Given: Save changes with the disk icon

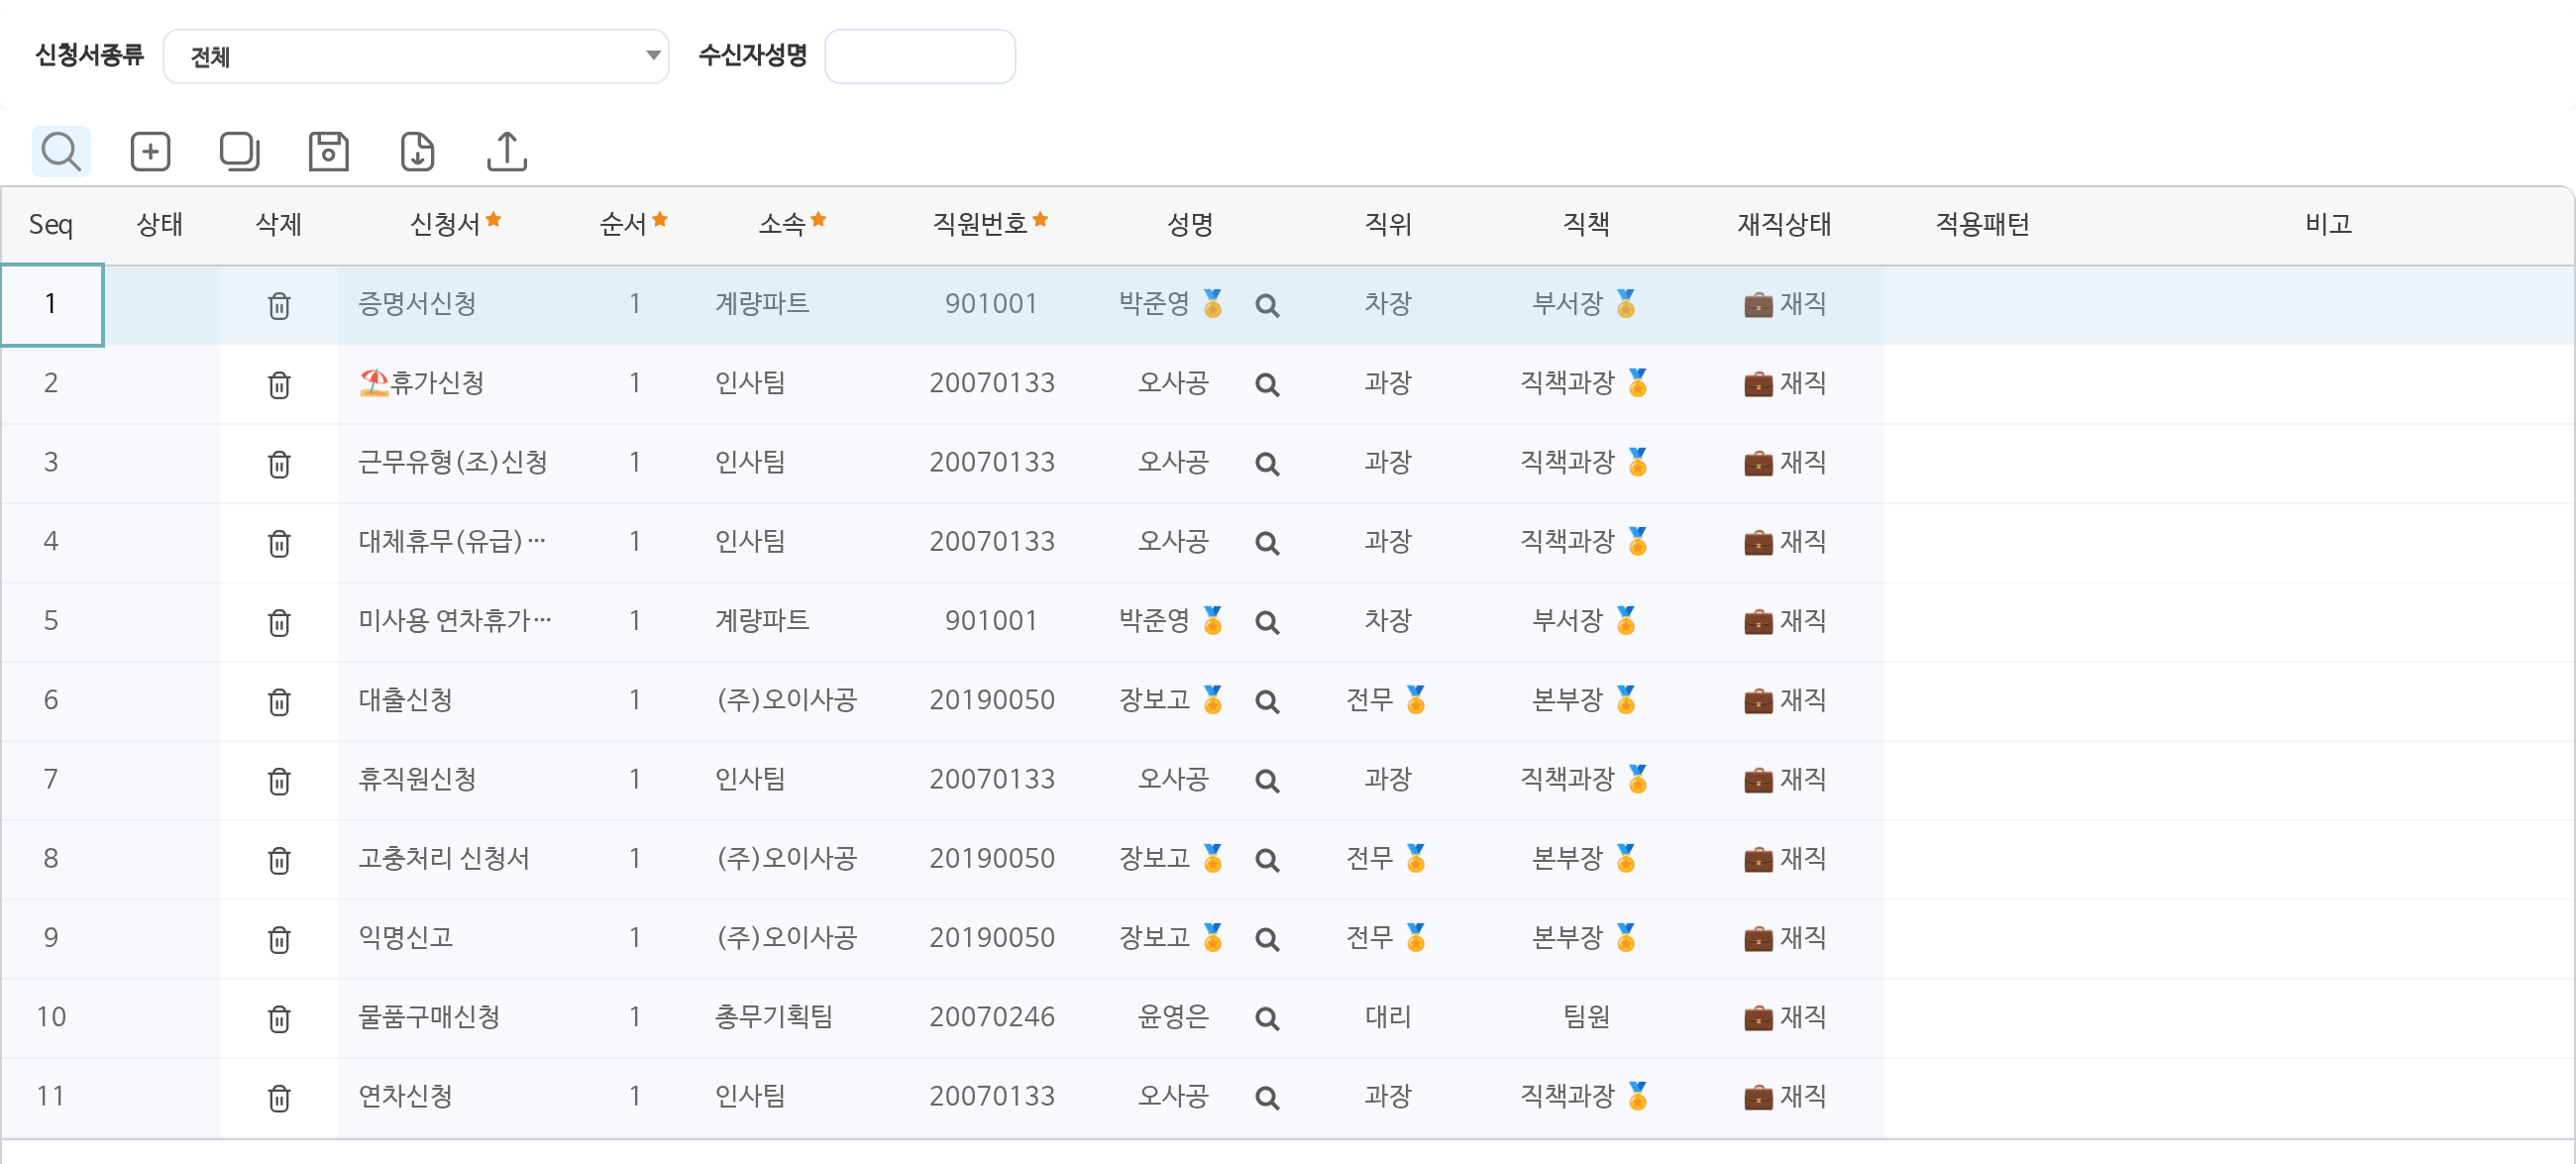Looking at the screenshot, I should pyautogui.click(x=328, y=152).
